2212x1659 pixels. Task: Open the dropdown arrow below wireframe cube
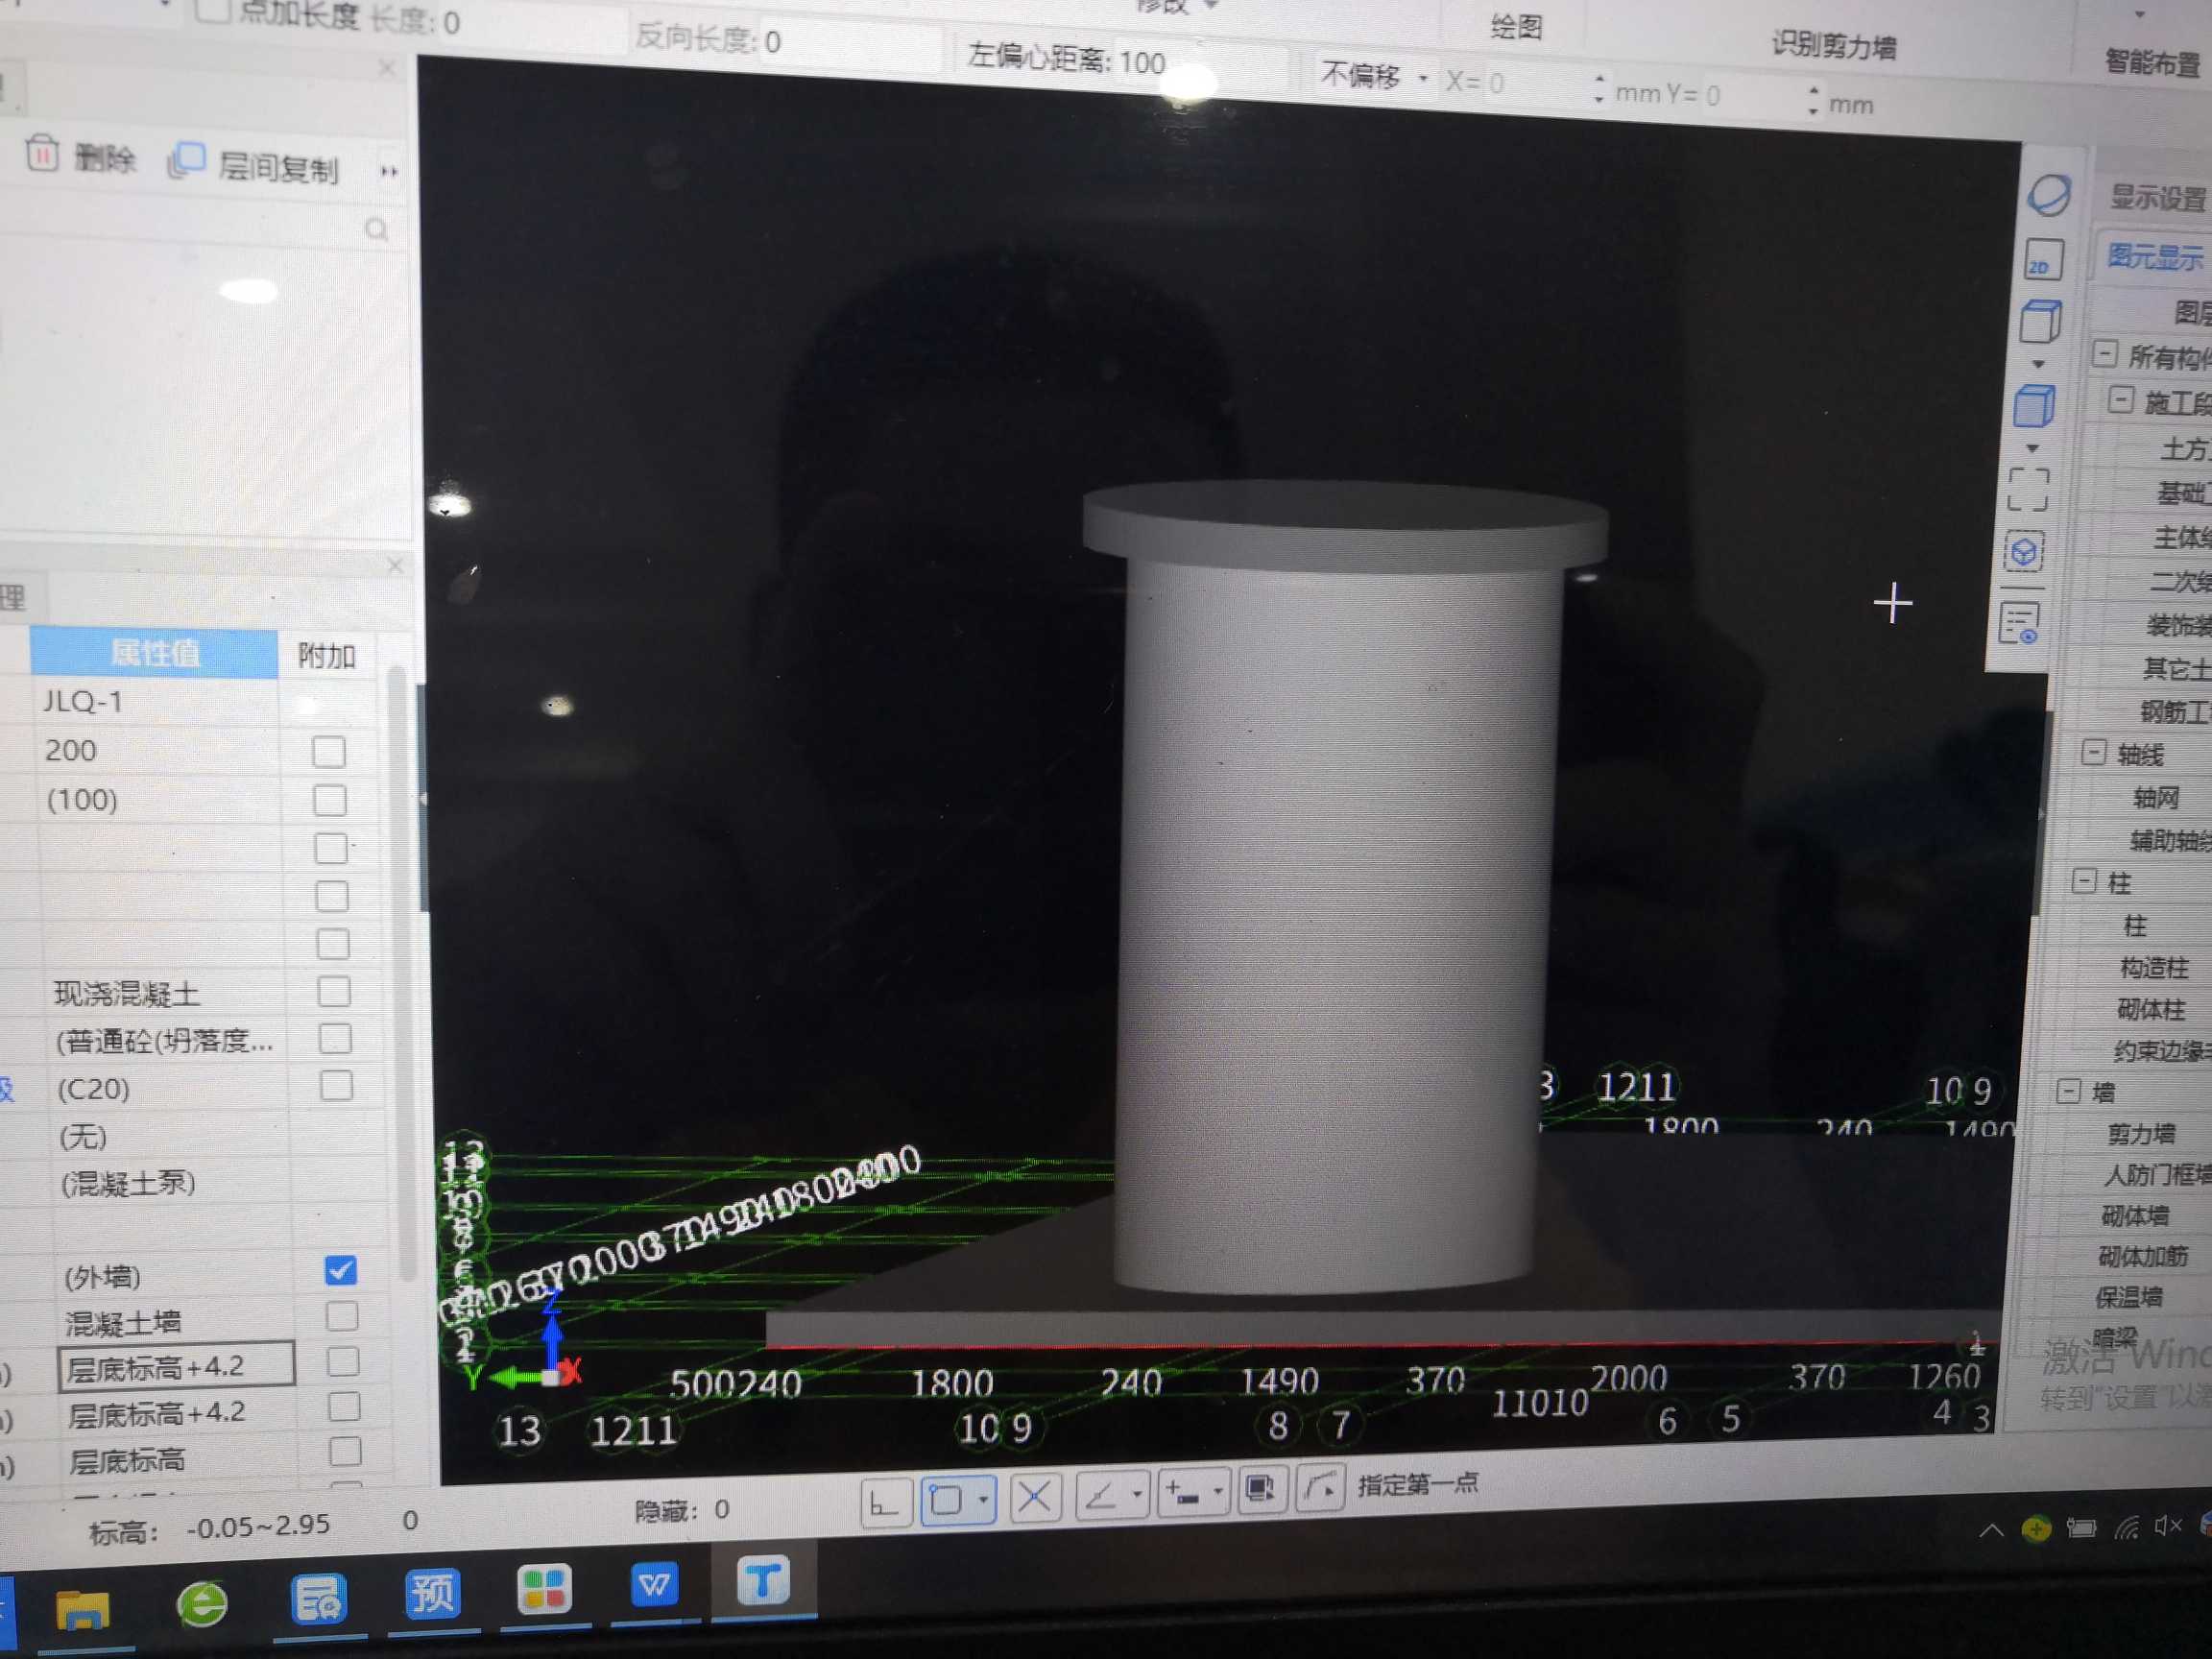(2038, 365)
